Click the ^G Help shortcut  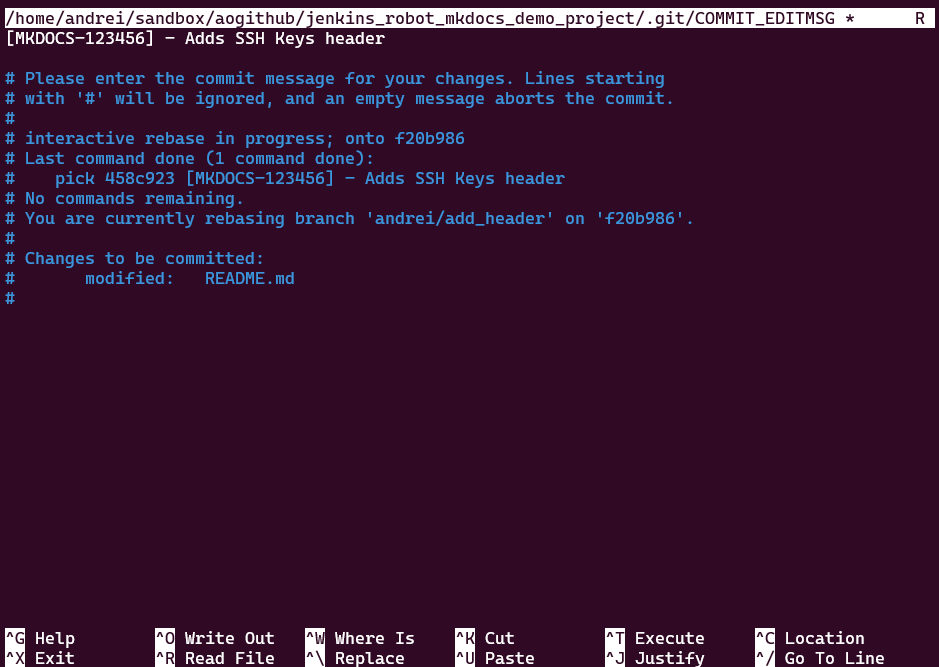40,638
